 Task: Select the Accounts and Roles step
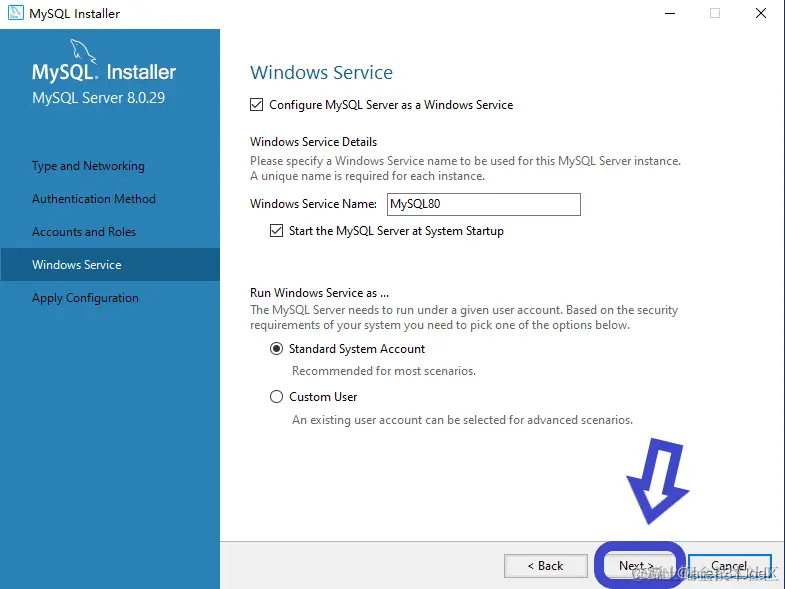(x=84, y=232)
